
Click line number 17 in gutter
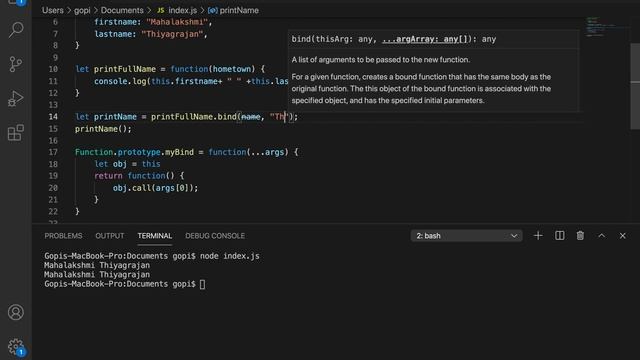coord(53,152)
